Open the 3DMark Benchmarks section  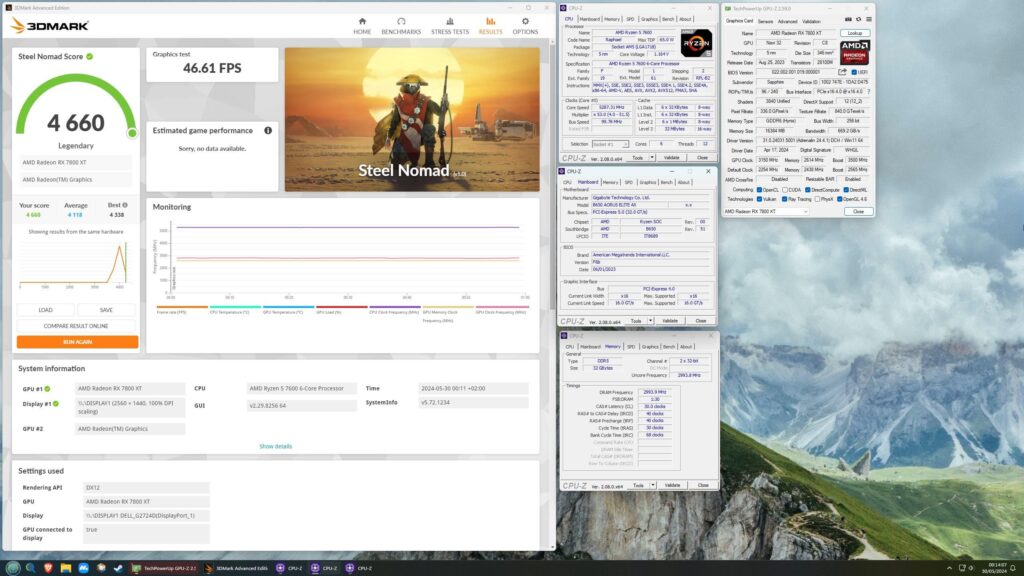[401, 25]
